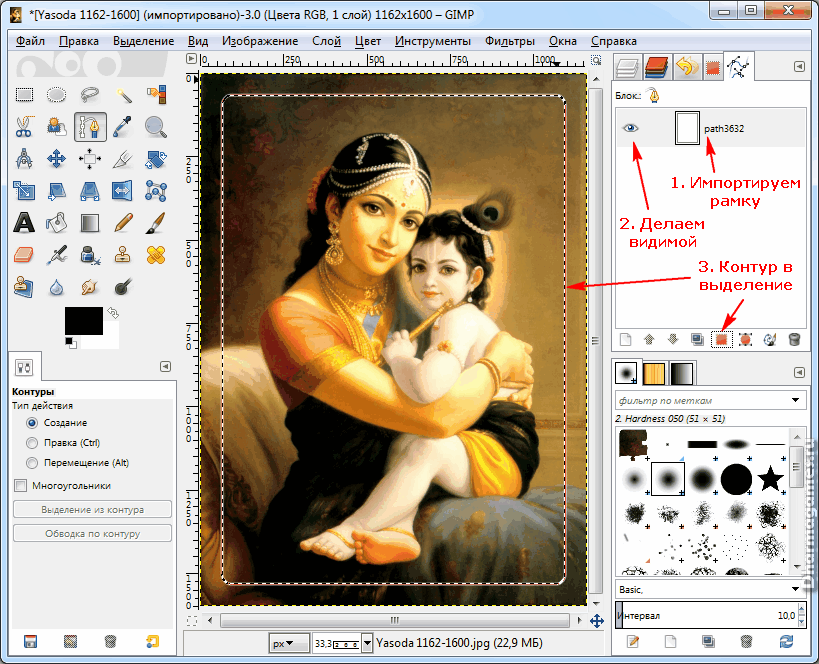
Task: Select the Measure compass tool
Action: point(24,159)
